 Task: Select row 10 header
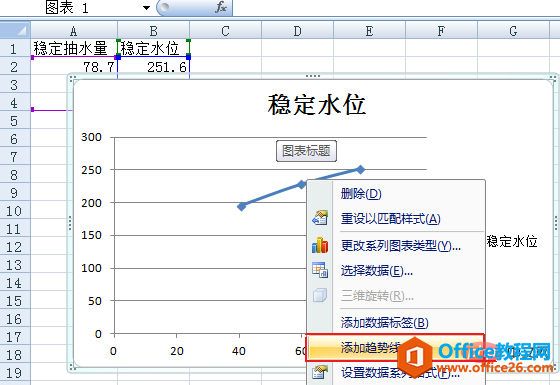pos(14,211)
